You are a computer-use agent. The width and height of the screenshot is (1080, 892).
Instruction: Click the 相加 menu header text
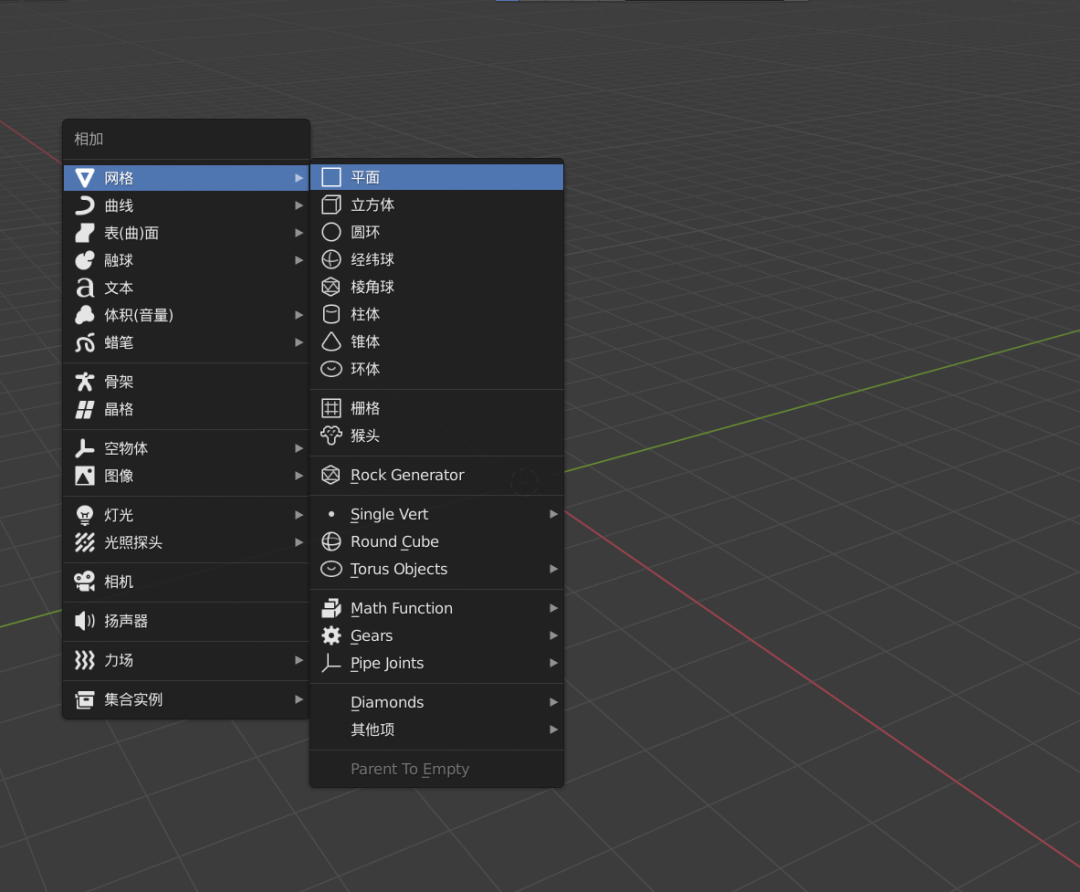(x=89, y=139)
